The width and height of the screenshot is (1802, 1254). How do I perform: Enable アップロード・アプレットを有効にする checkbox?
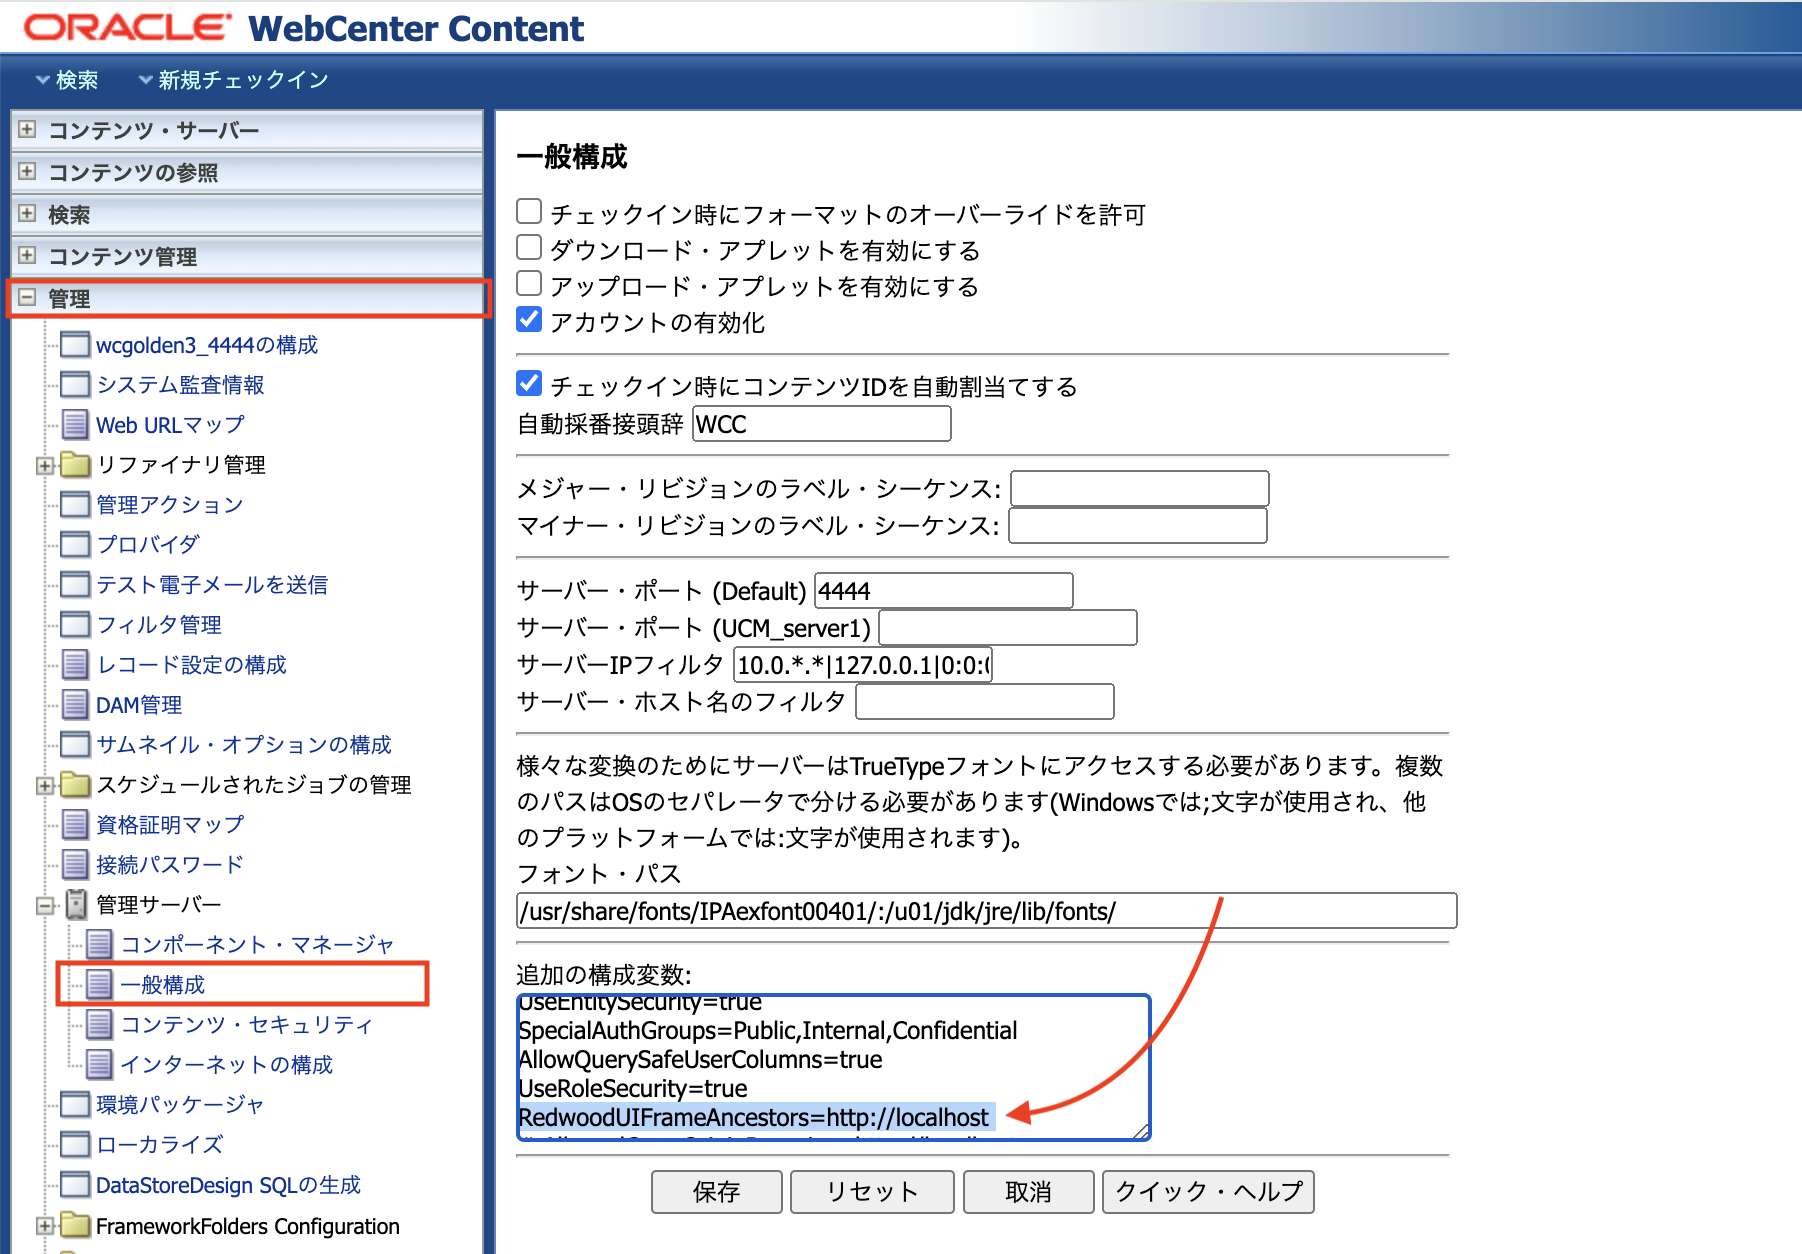click(529, 283)
